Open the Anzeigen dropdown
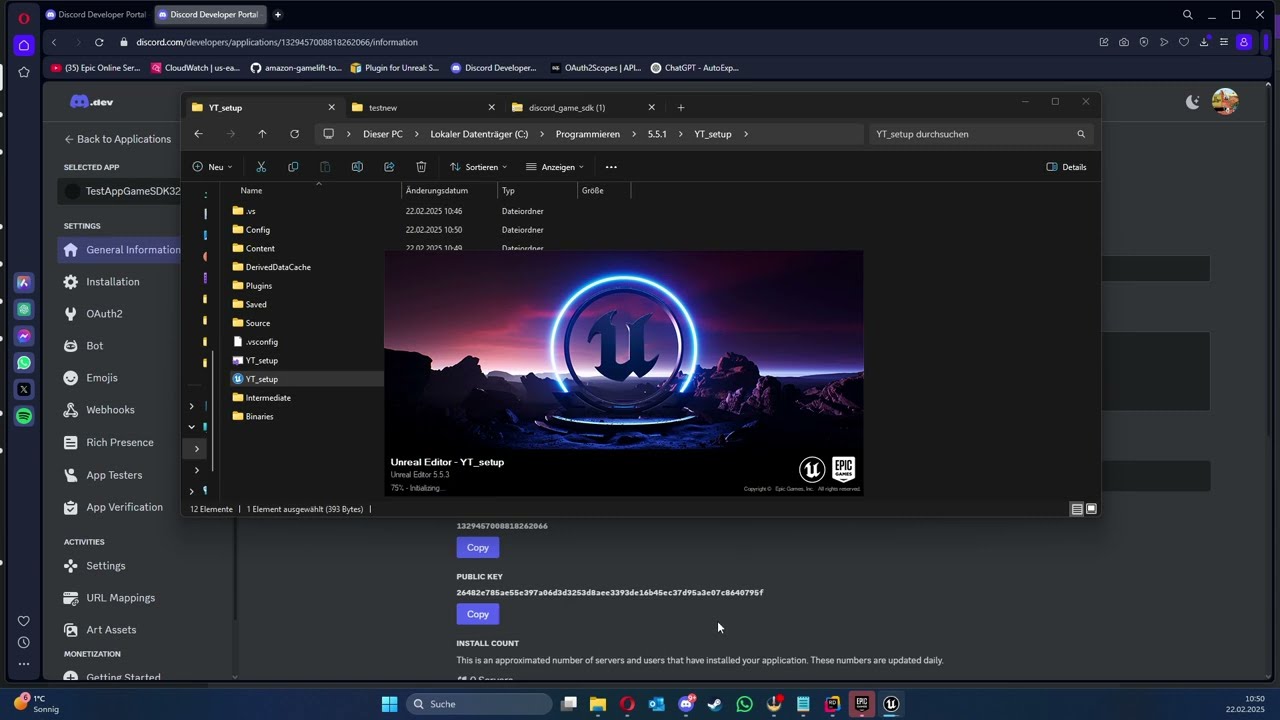This screenshot has height=720, width=1280. tap(555, 167)
